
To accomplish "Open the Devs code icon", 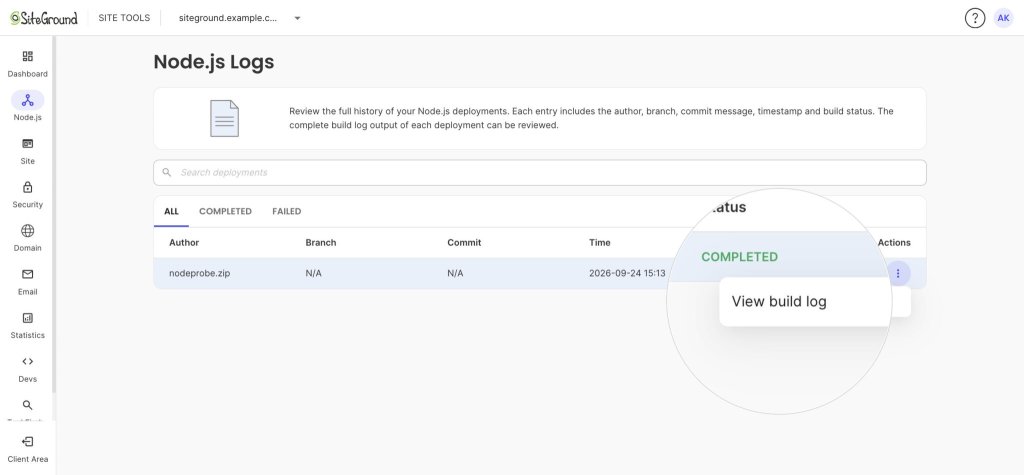I will click(x=27, y=361).
